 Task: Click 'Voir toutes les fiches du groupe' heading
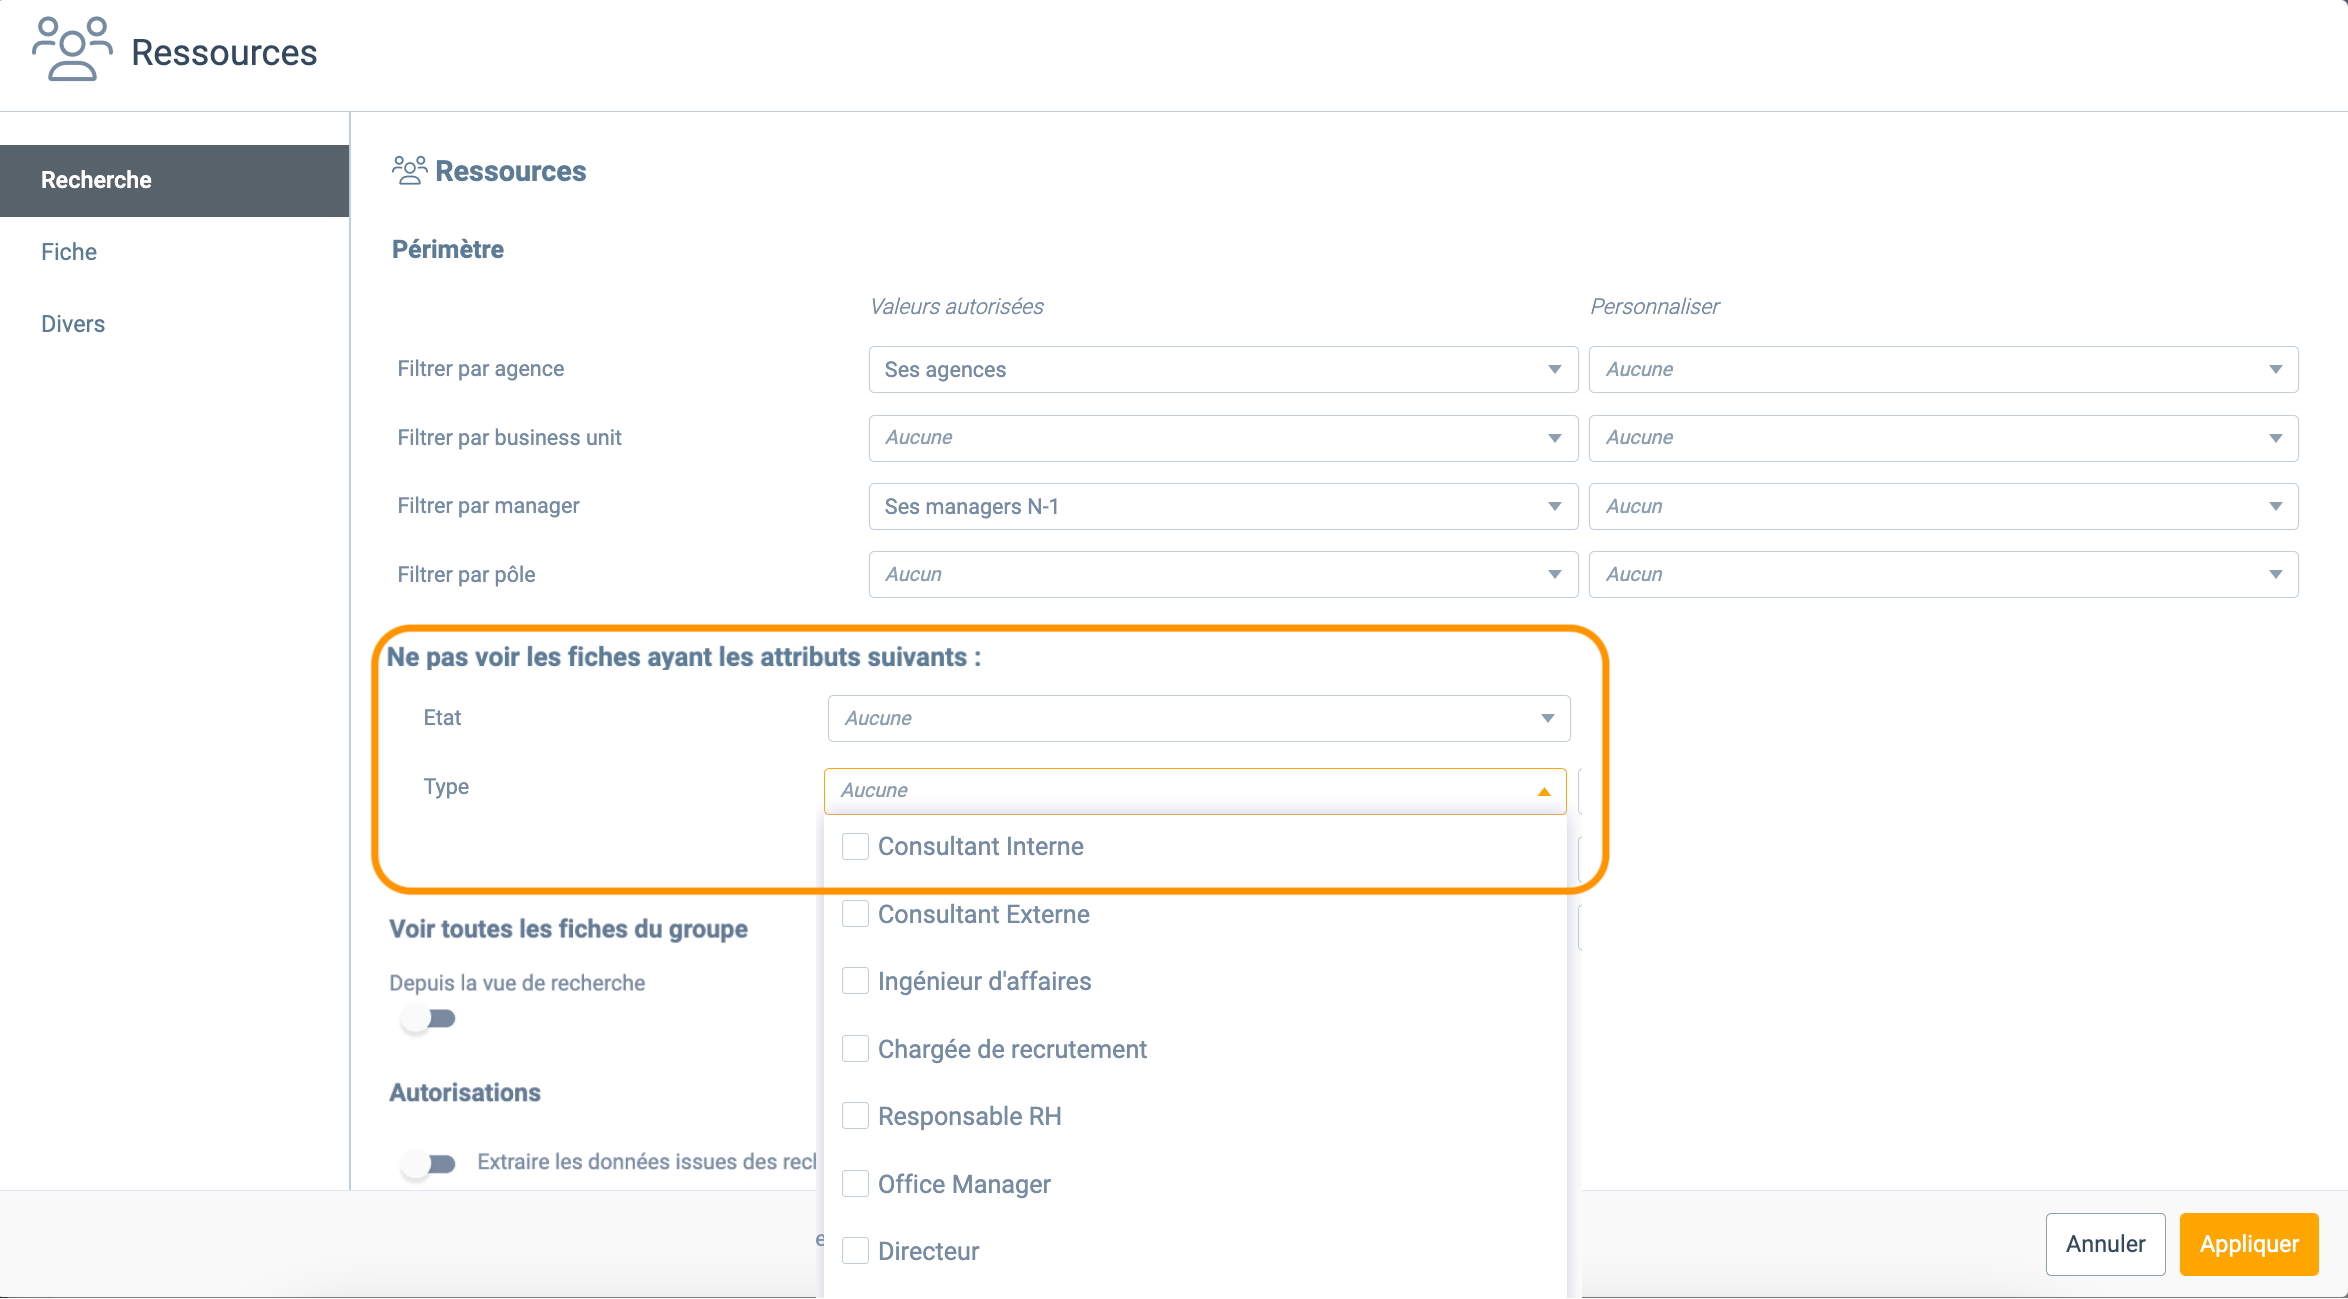[568, 929]
